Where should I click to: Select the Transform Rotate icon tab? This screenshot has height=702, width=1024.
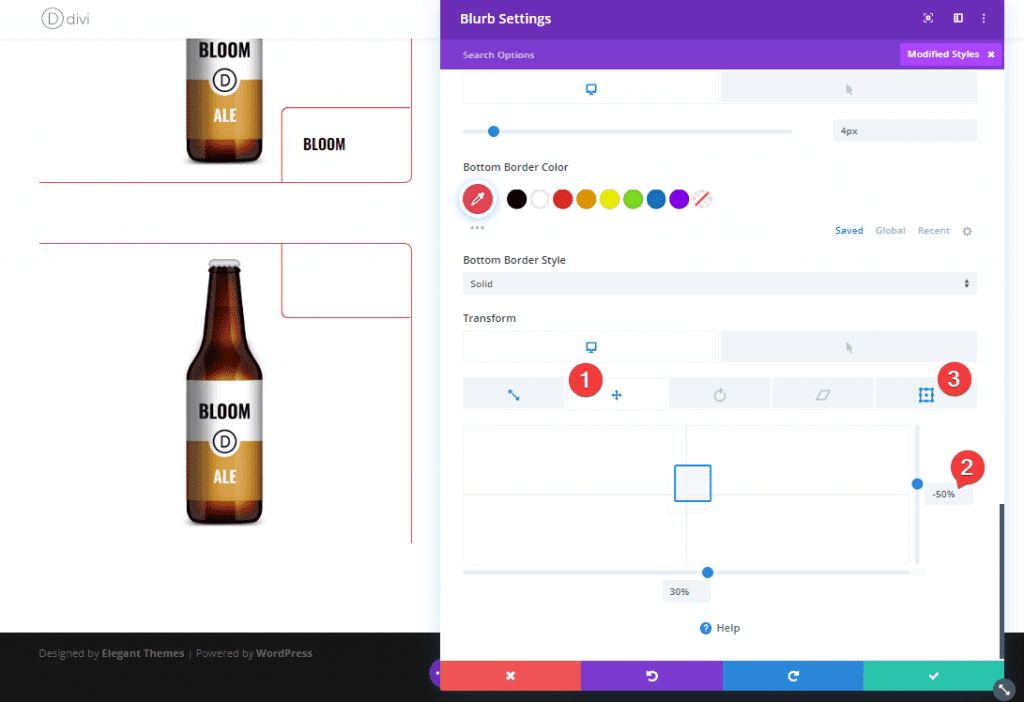(x=720, y=394)
